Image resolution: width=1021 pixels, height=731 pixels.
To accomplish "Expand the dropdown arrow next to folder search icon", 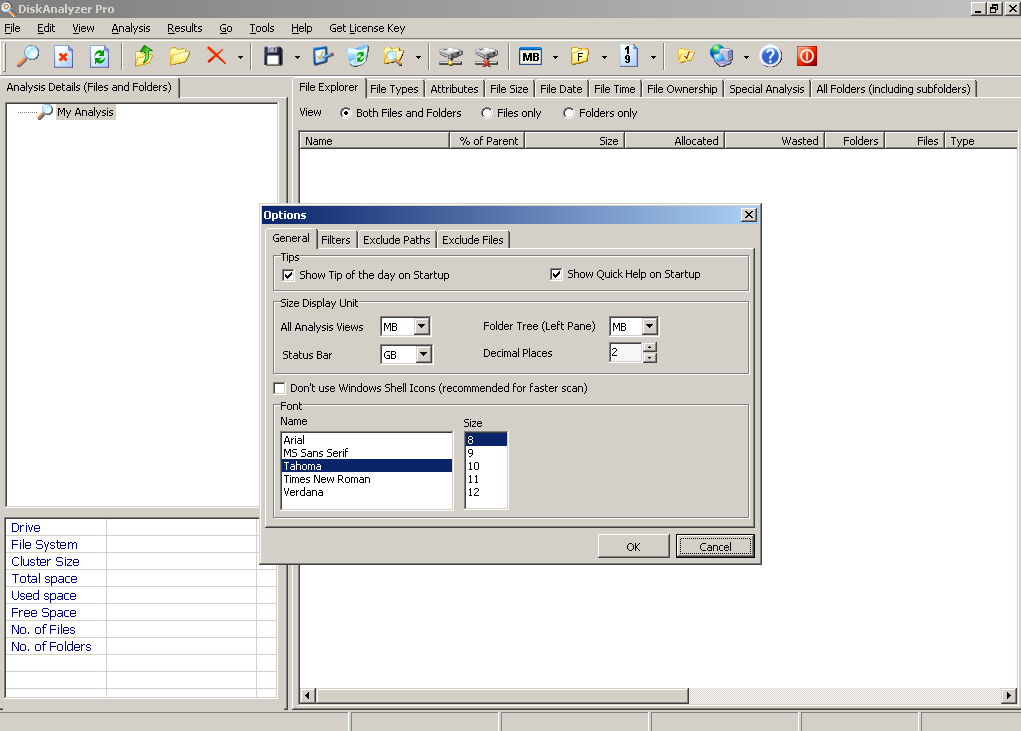I will point(418,57).
